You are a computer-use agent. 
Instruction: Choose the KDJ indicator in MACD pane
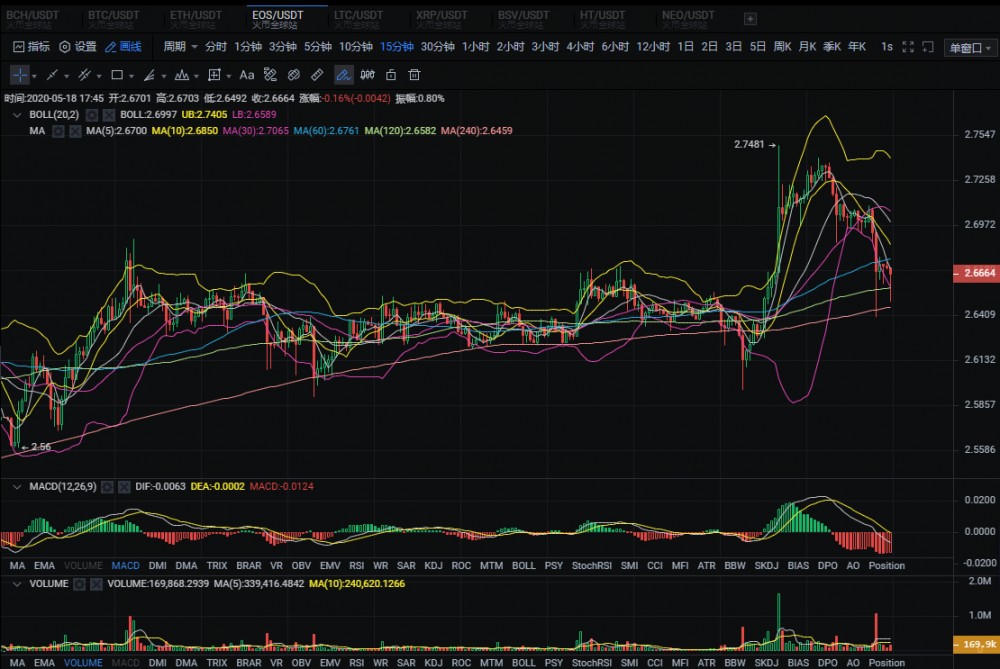(x=433, y=566)
